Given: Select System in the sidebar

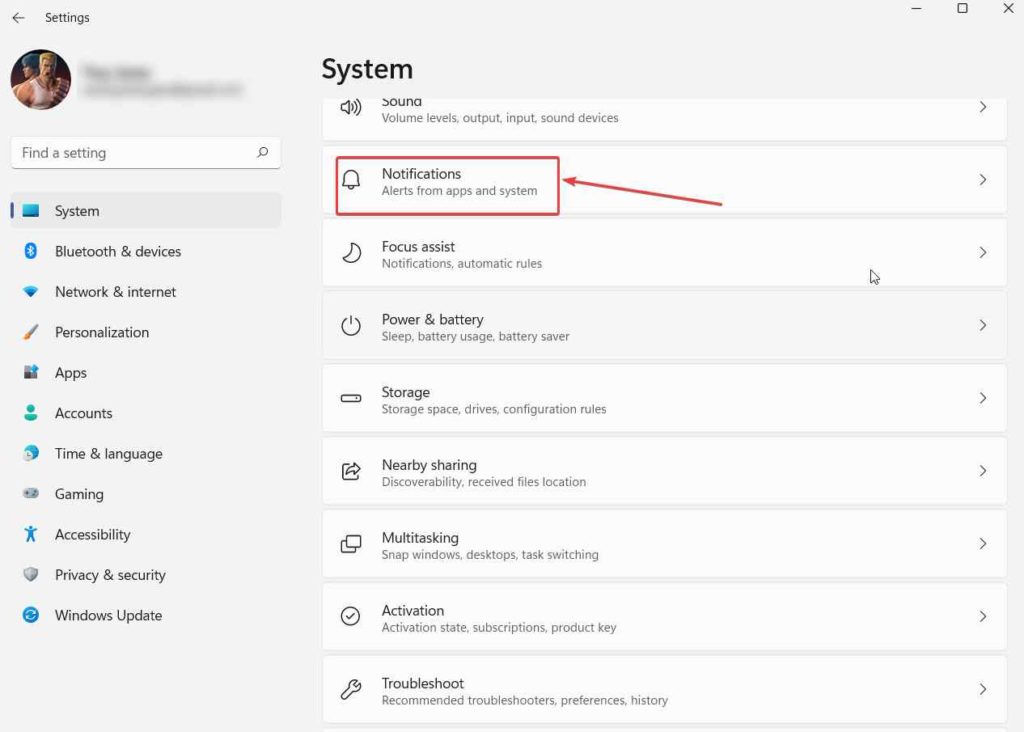Looking at the screenshot, I should click(x=79, y=211).
